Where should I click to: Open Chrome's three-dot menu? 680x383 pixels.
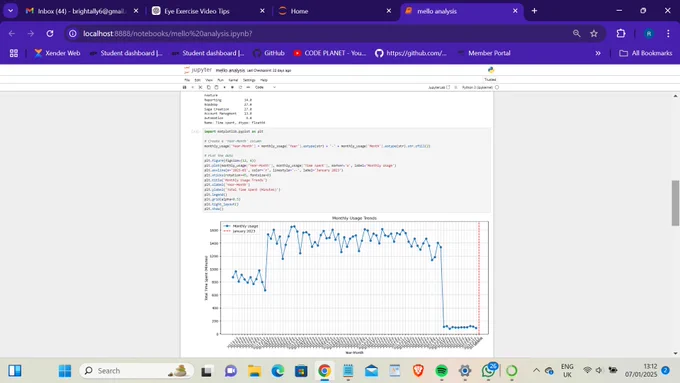[668, 33]
